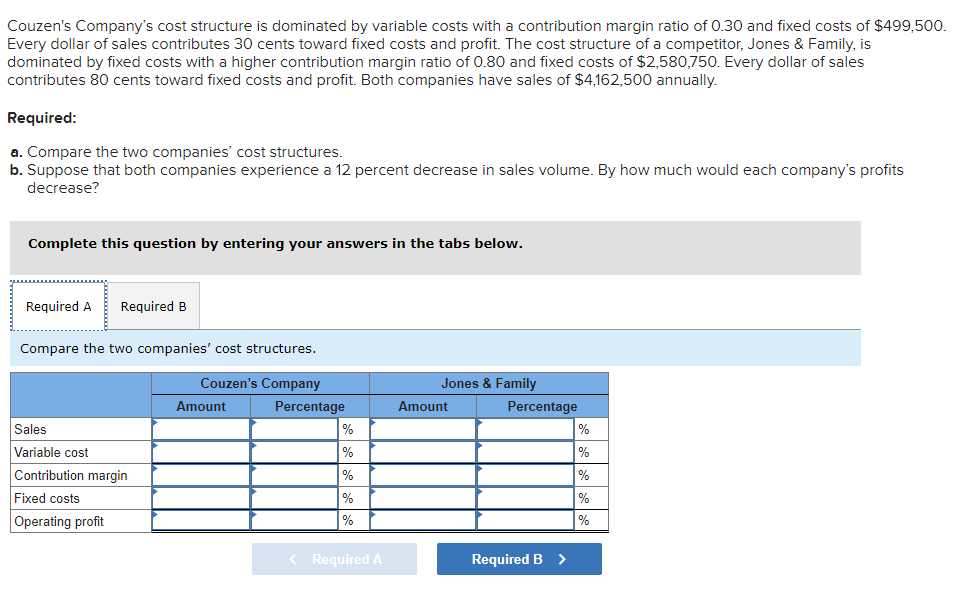Screen dimensions: 976x616
Task: Enter Sales amount for Couzen's Company
Action: 200,429
